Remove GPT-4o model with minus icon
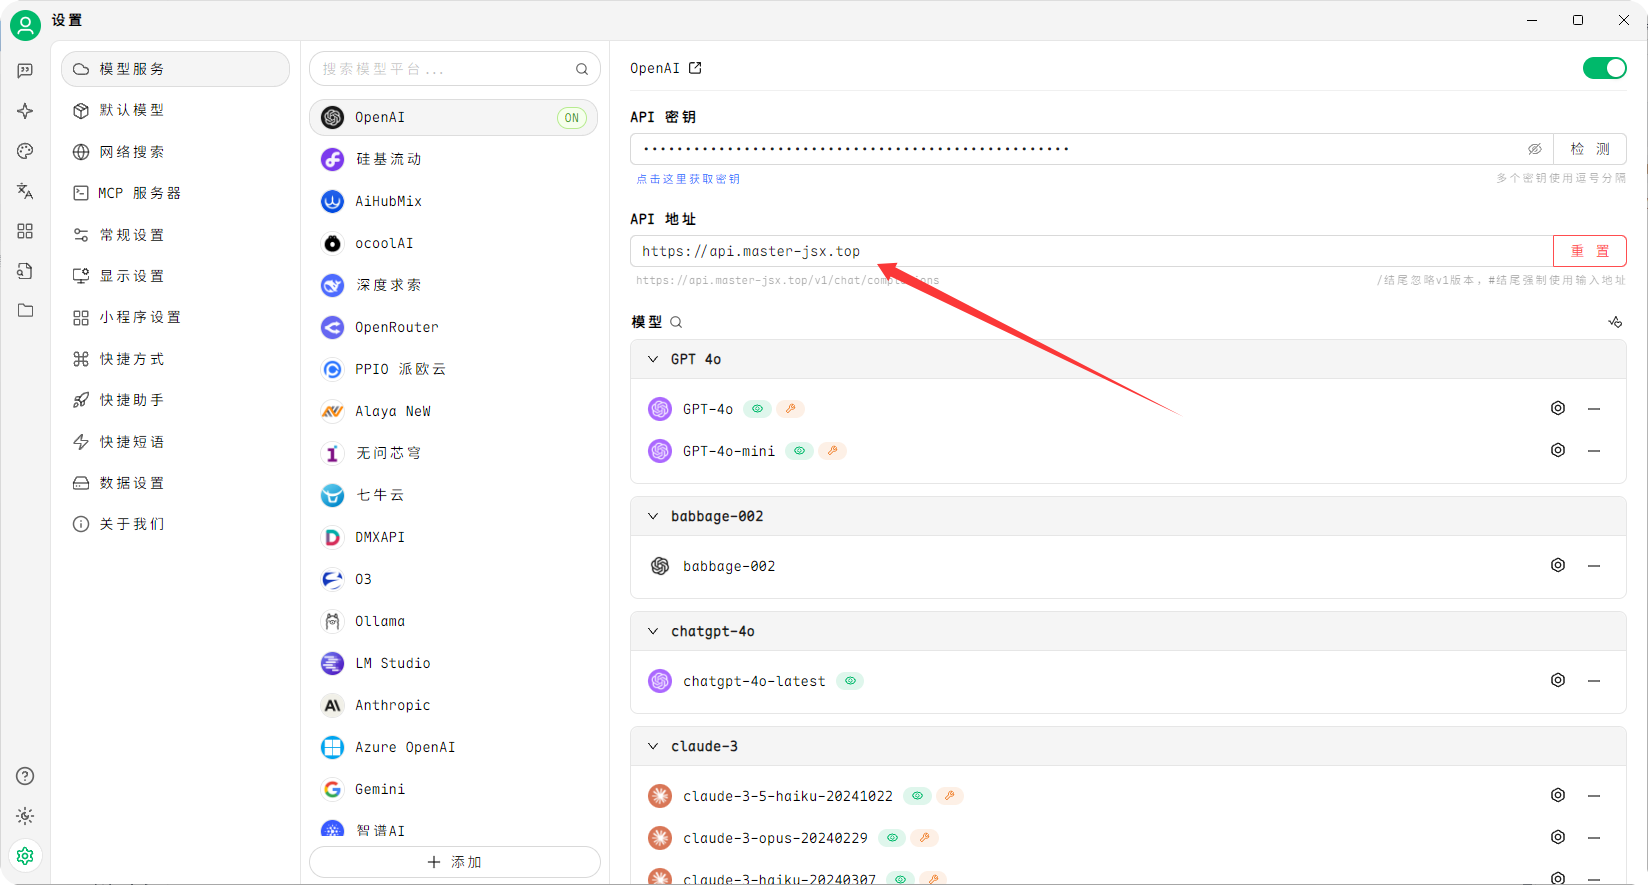Viewport: 1648px width, 885px height. pos(1594,408)
